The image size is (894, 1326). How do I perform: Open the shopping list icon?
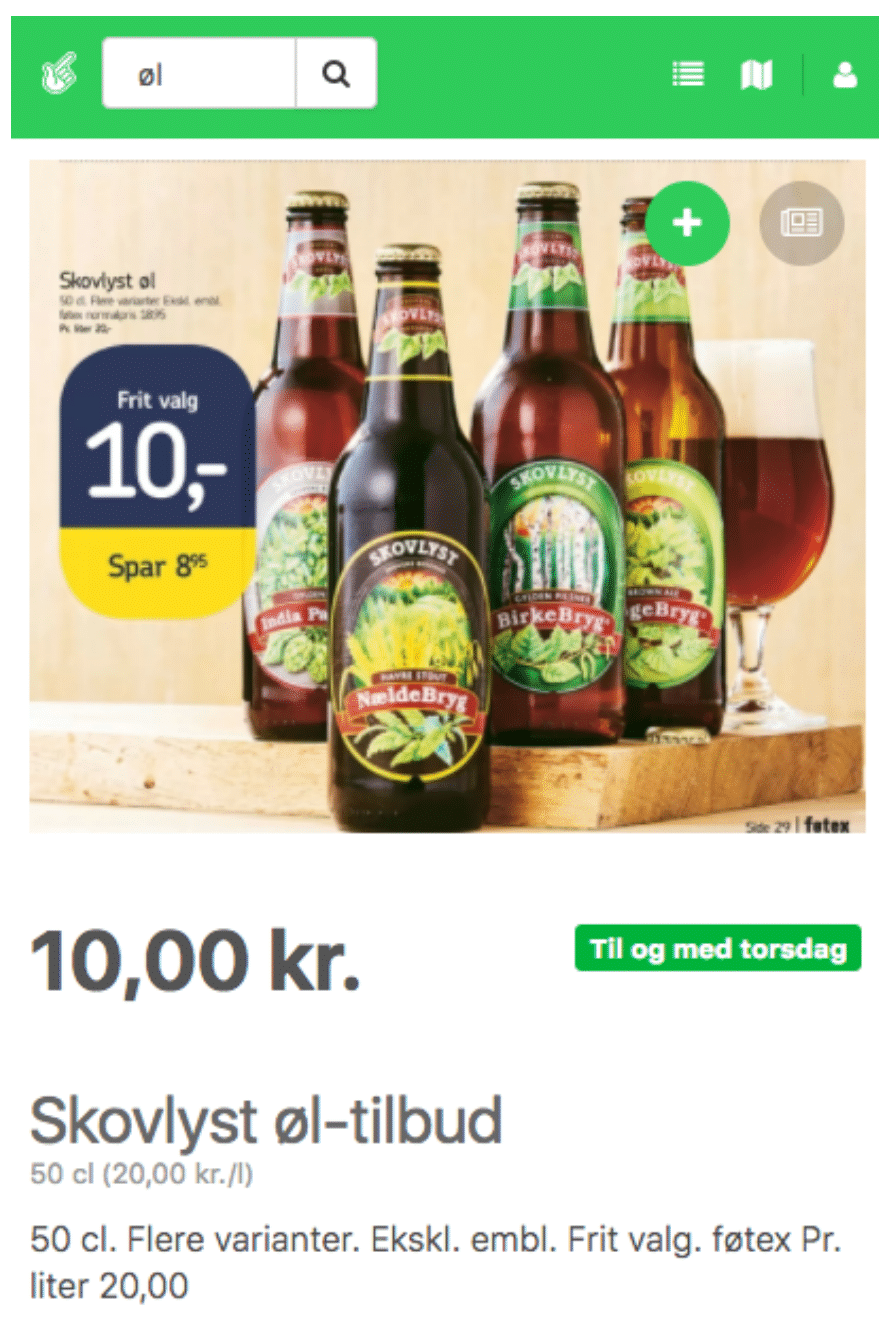pos(688,74)
